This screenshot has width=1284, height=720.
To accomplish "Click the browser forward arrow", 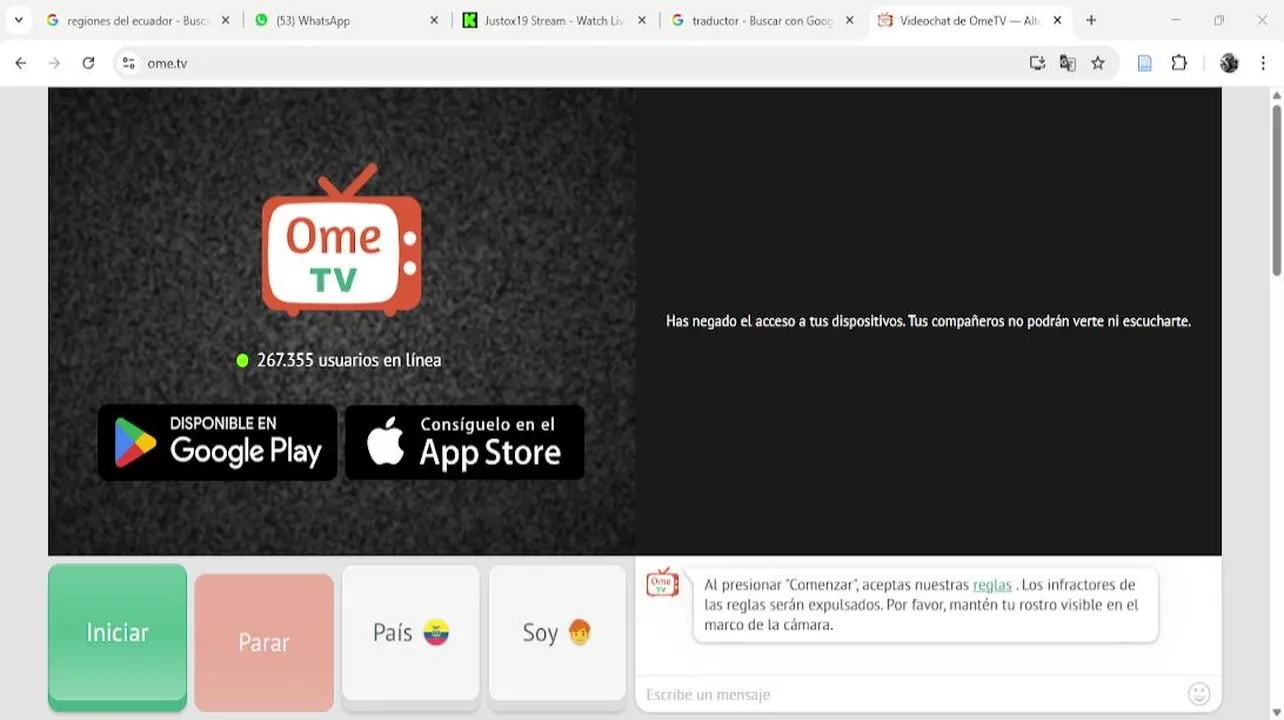I will pos(54,63).
